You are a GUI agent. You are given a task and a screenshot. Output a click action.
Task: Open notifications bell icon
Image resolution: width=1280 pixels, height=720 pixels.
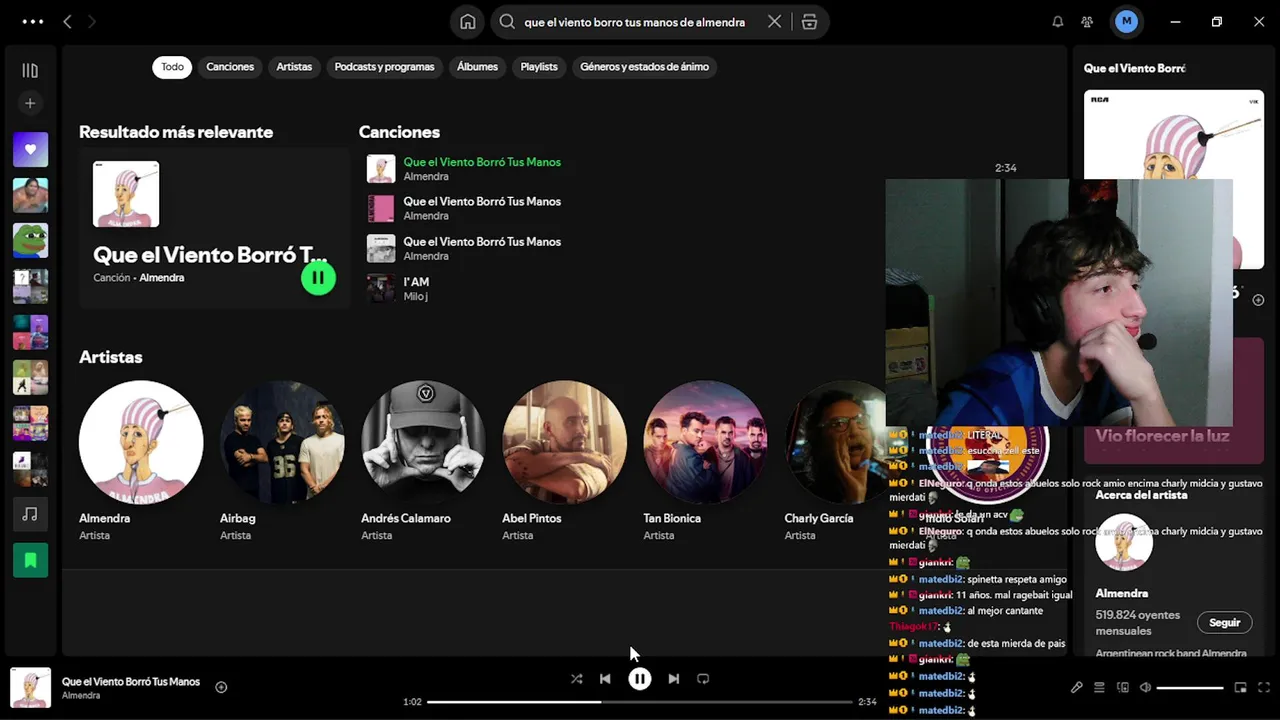tap(1058, 22)
